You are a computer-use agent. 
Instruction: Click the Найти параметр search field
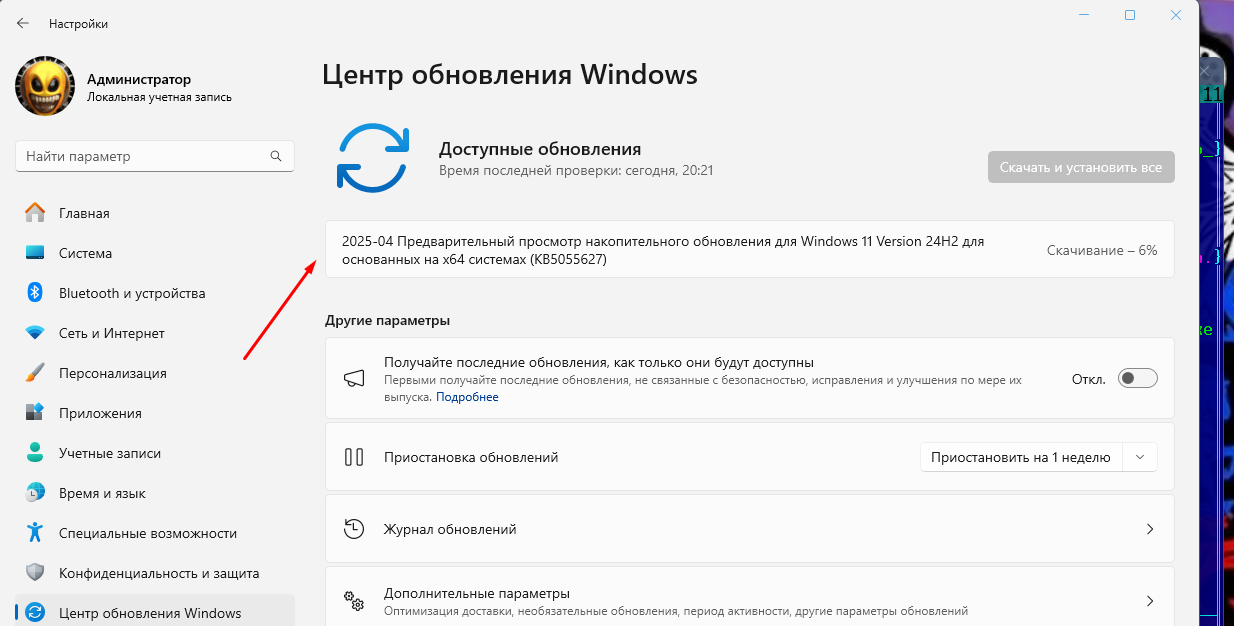pos(155,156)
